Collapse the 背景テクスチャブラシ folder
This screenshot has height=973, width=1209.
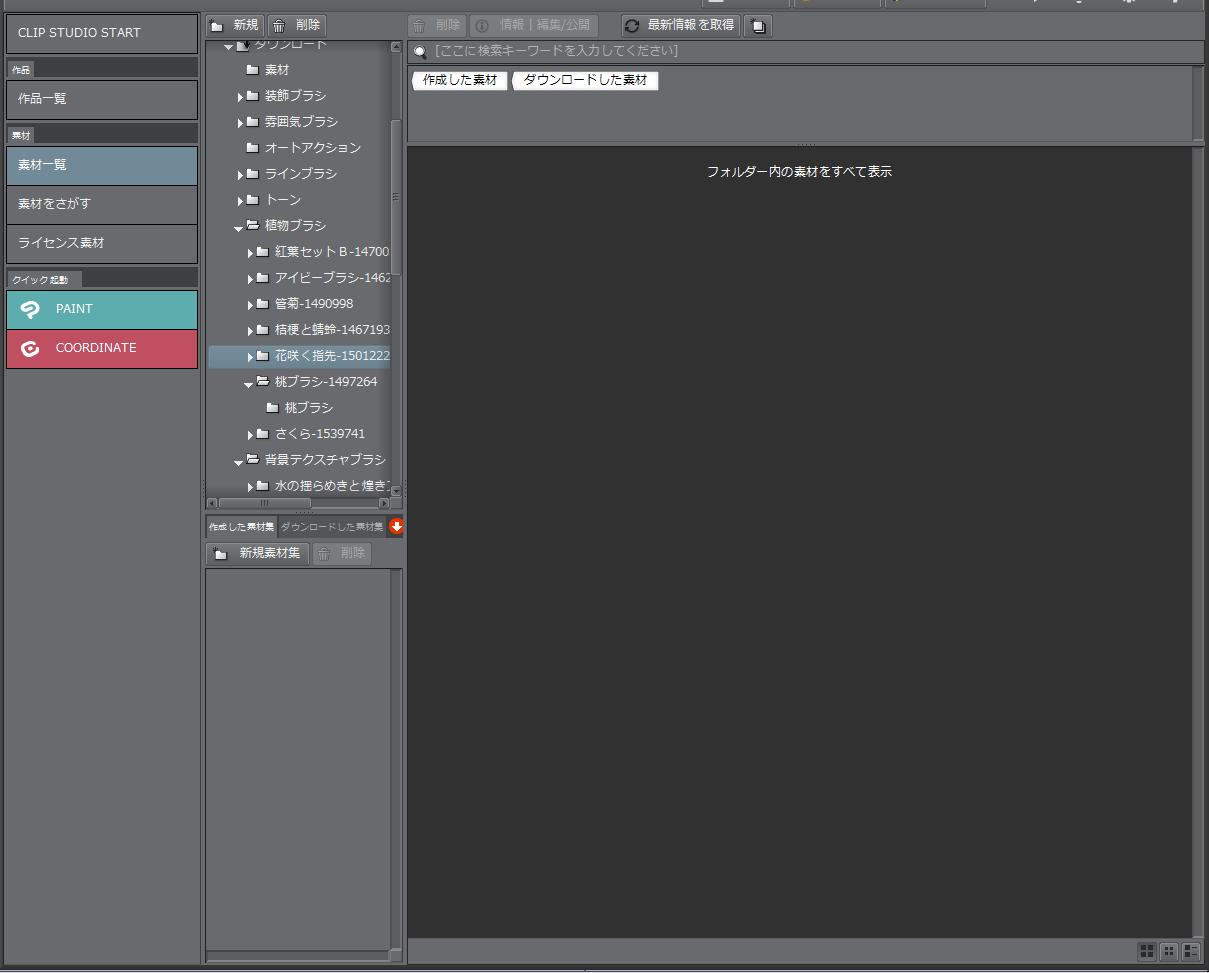[x=239, y=462]
